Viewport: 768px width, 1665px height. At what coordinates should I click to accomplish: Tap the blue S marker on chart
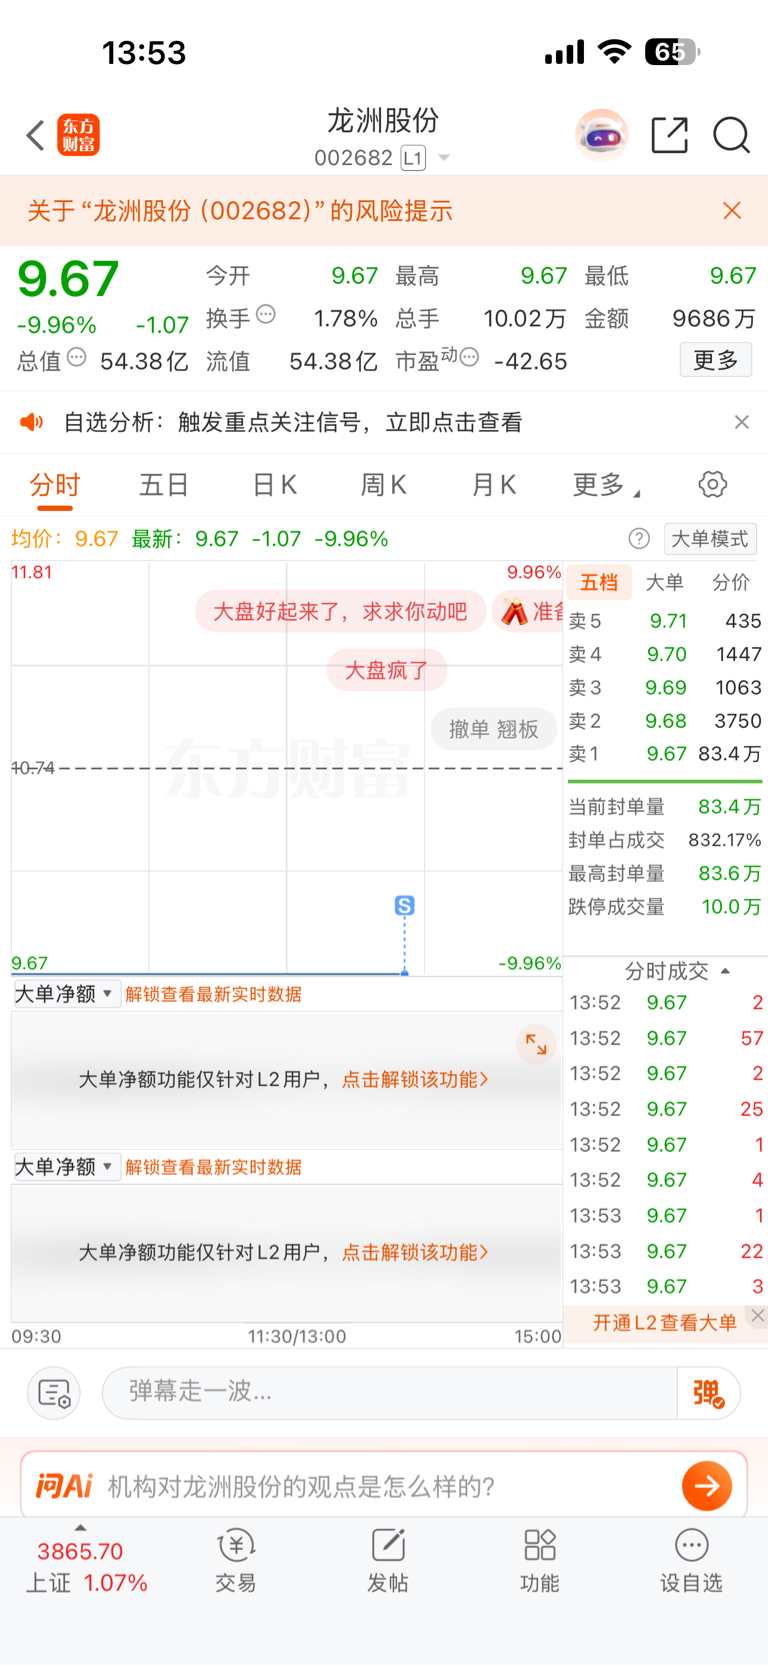pos(404,906)
